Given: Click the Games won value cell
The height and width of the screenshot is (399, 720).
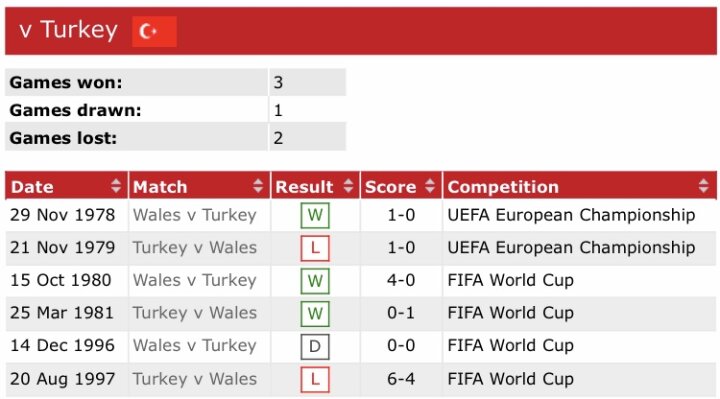Looking at the screenshot, I should click(x=308, y=83).
